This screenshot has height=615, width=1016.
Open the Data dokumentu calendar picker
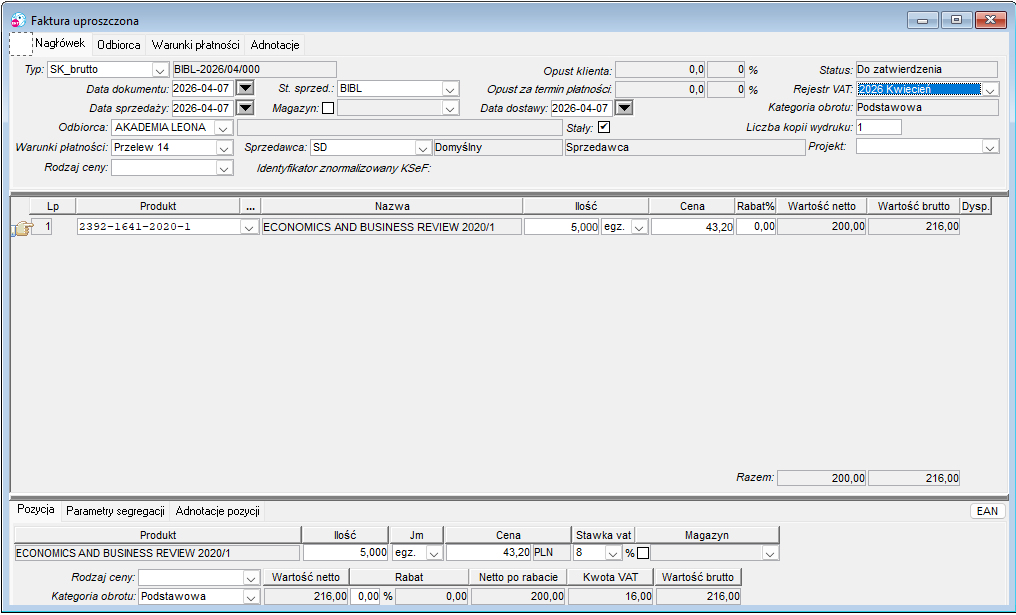(246, 88)
